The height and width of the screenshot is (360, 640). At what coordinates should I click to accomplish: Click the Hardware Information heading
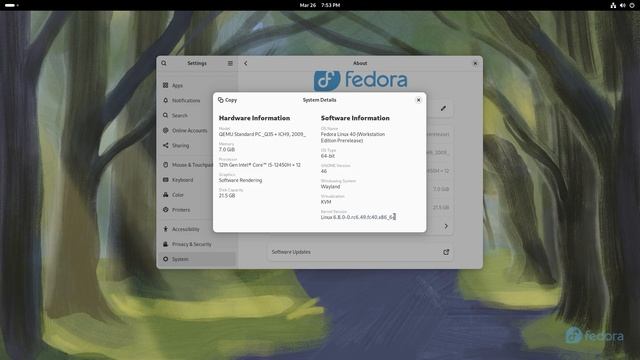254,118
